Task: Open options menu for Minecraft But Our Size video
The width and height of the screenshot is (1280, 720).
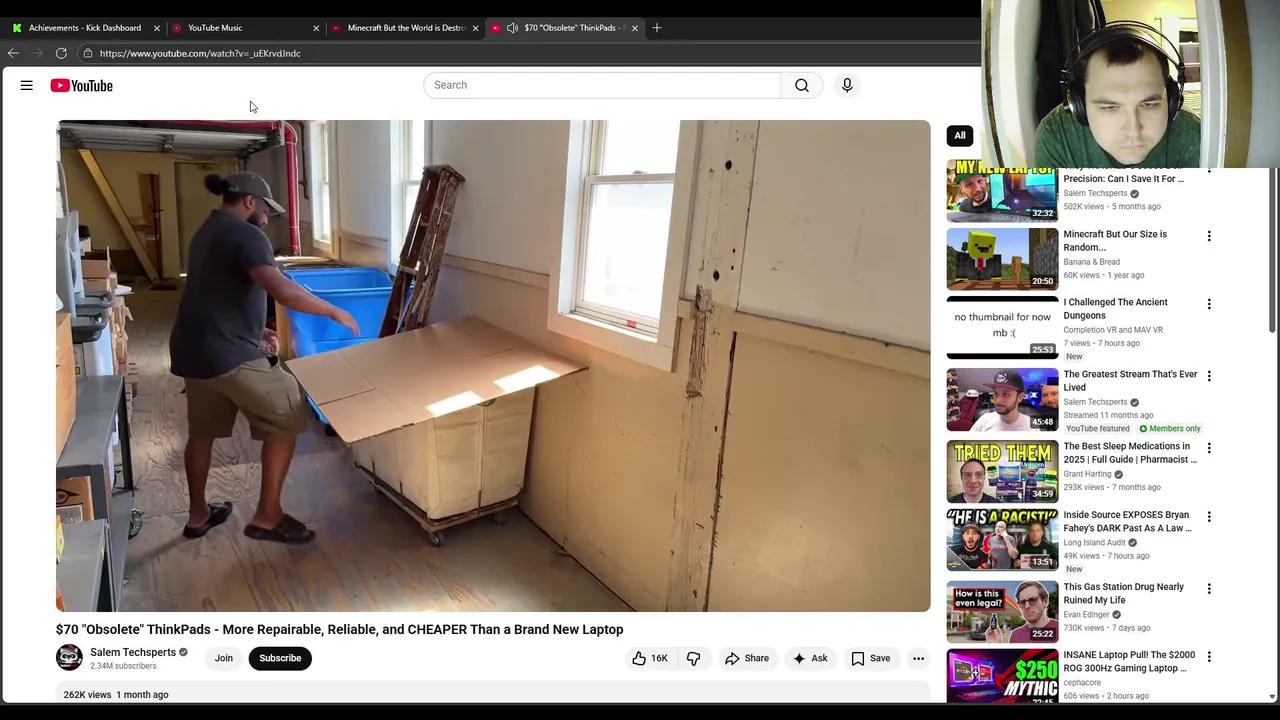Action: [x=1209, y=236]
